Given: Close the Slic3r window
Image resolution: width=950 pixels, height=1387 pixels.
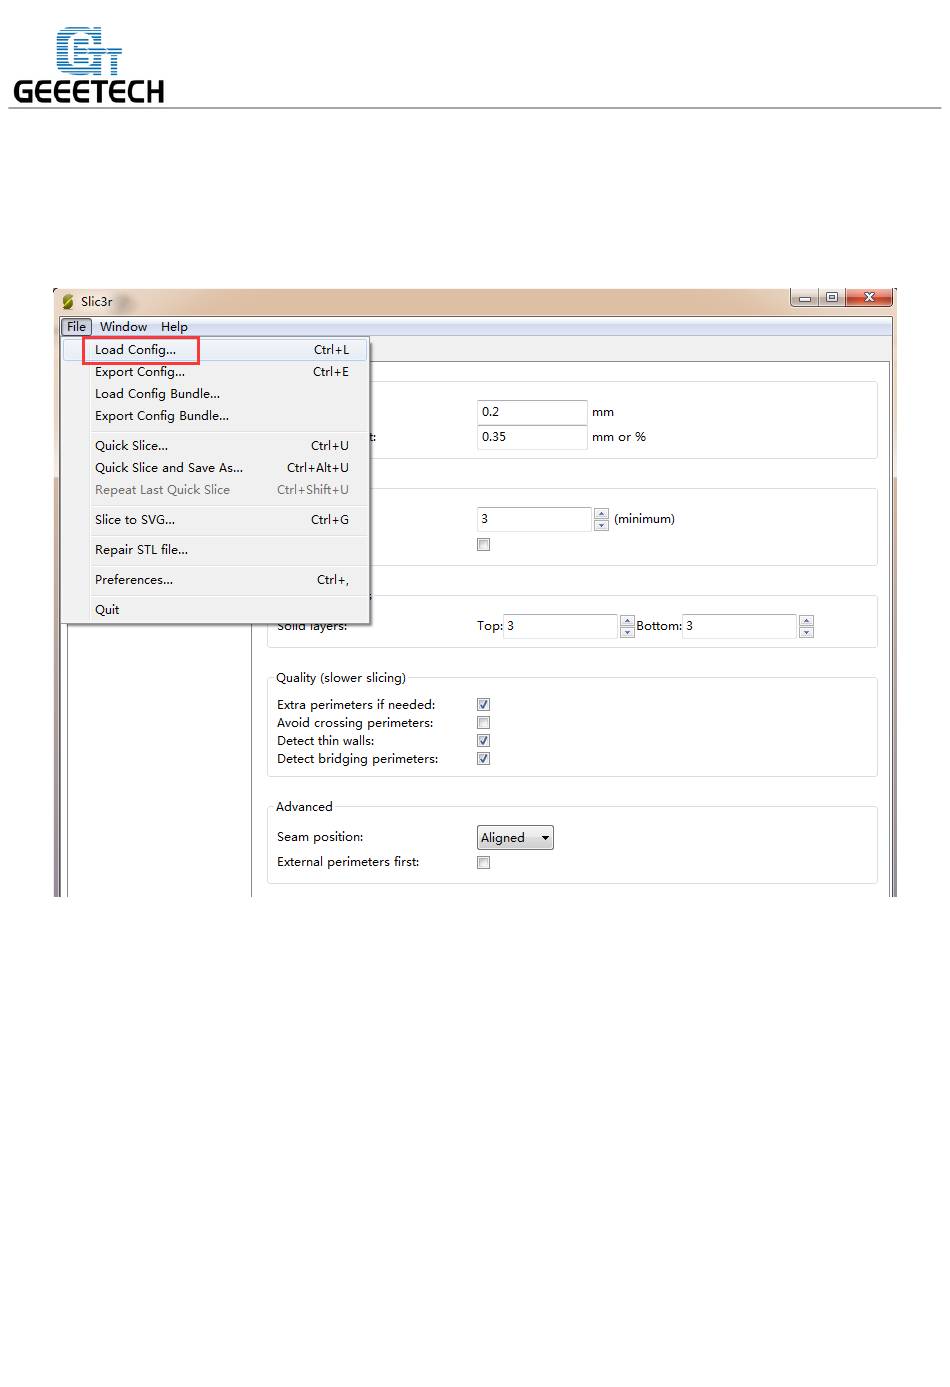Looking at the screenshot, I should click(x=869, y=297).
